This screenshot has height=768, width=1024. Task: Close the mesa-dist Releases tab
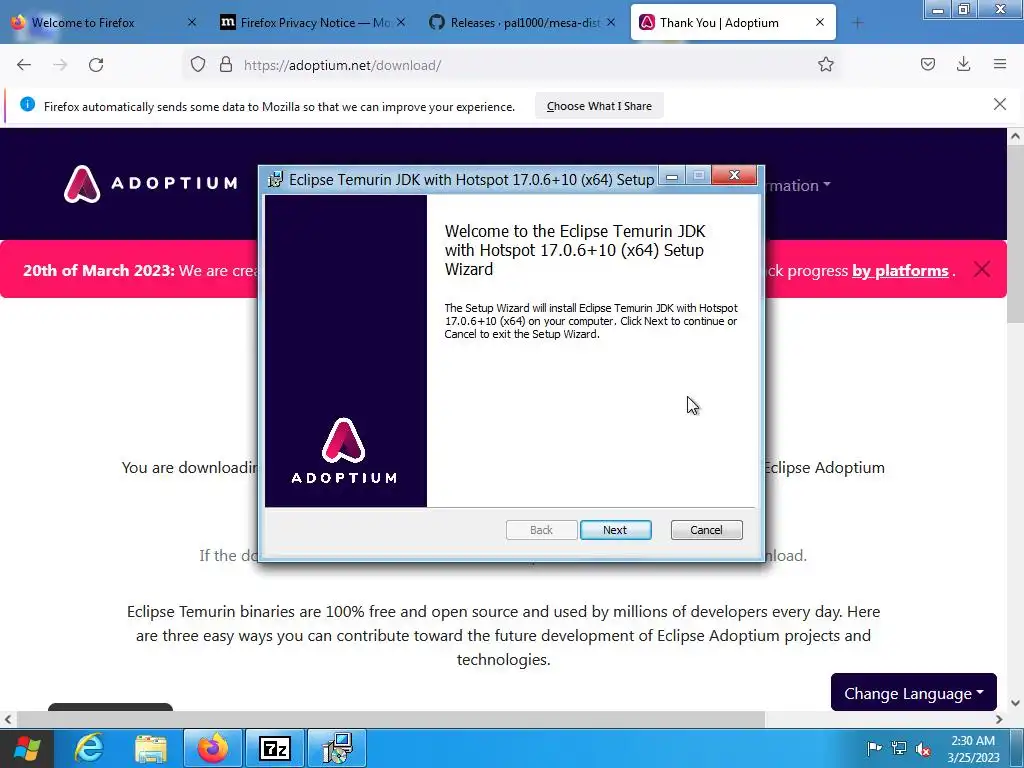coord(611,23)
